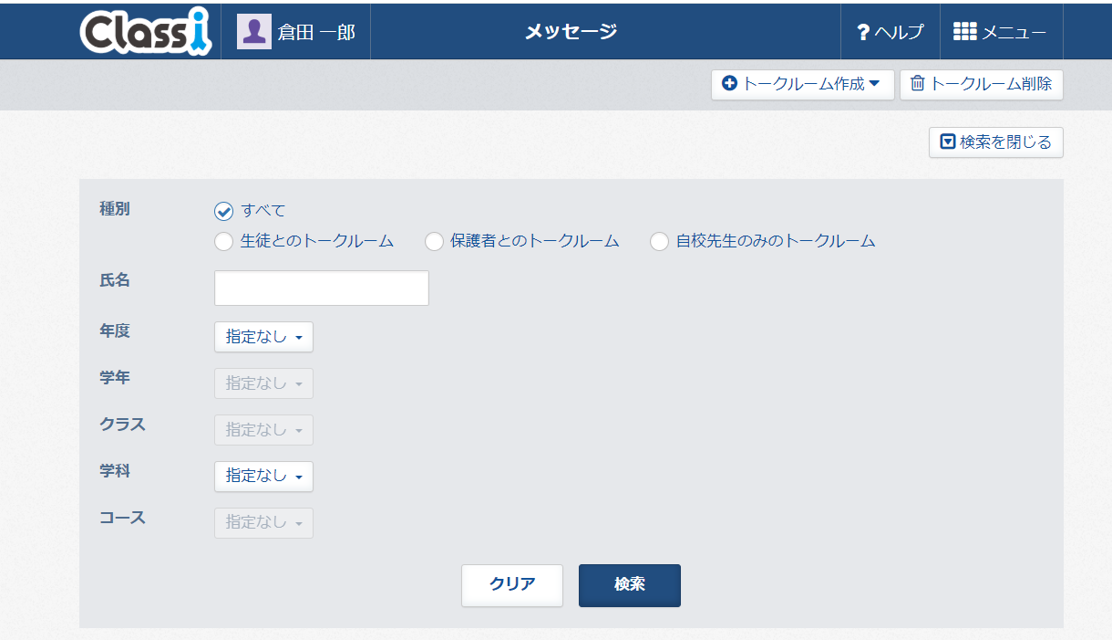Image resolution: width=1112 pixels, height=640 pixels.
Task: Click the クリア button
Action: pyautogui.click(x=512, y=585)
